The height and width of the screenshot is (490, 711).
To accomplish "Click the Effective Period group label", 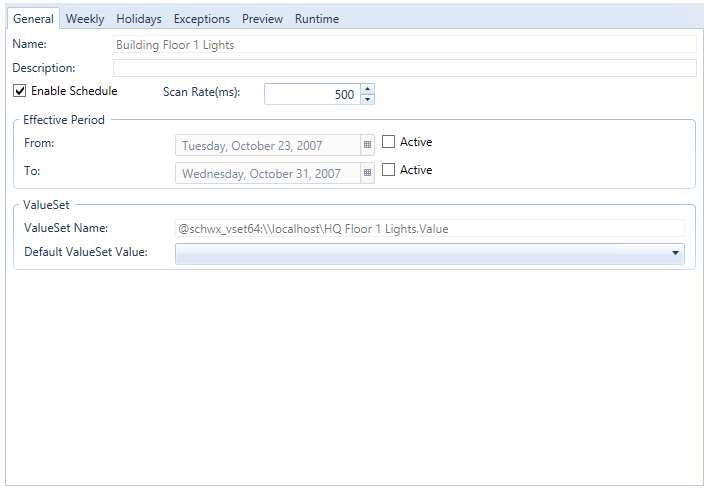I will point(64,120).
